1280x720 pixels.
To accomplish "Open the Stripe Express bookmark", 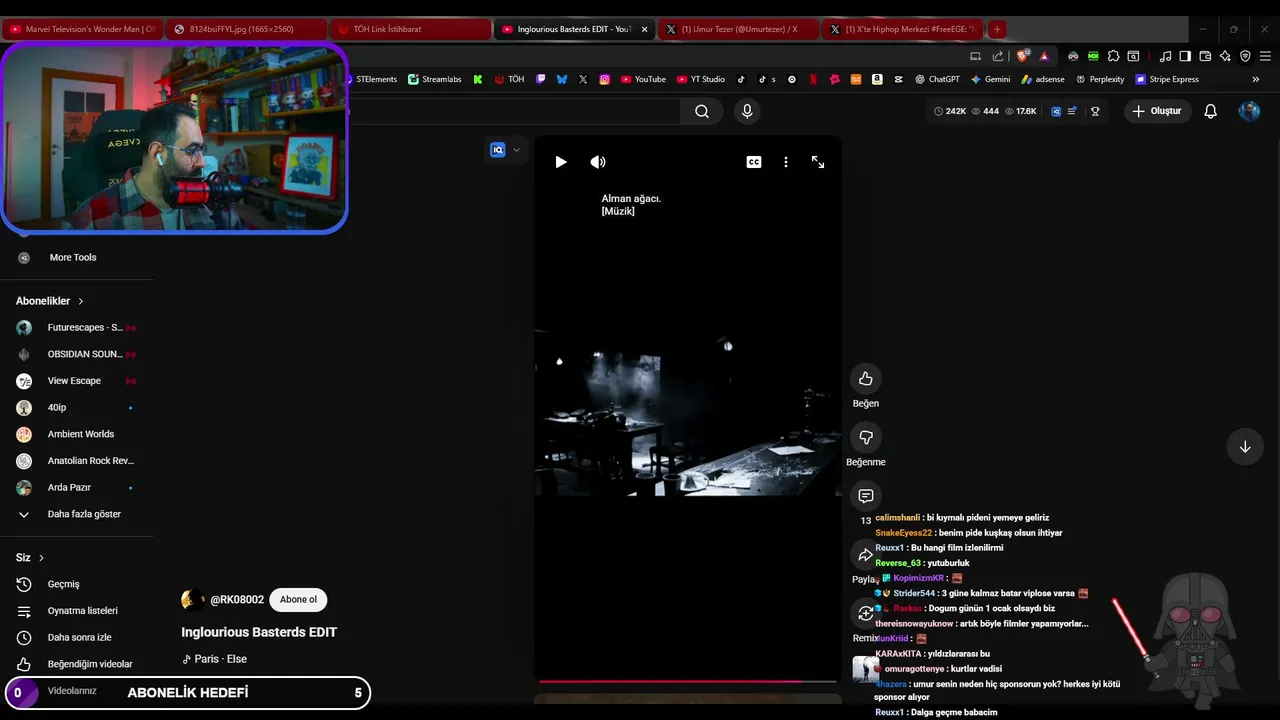I will coord(1167,79).
